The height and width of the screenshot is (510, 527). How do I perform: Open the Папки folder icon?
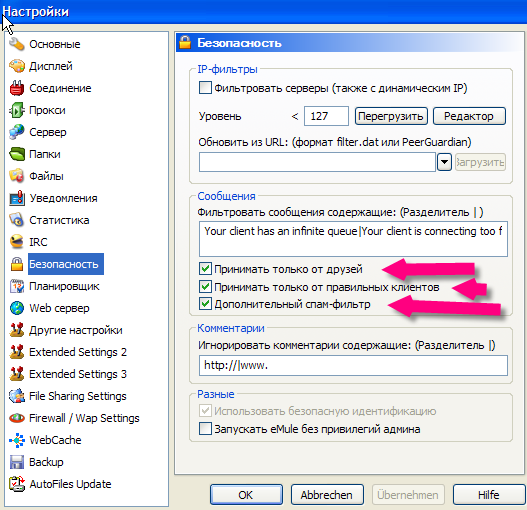point(16,154)
